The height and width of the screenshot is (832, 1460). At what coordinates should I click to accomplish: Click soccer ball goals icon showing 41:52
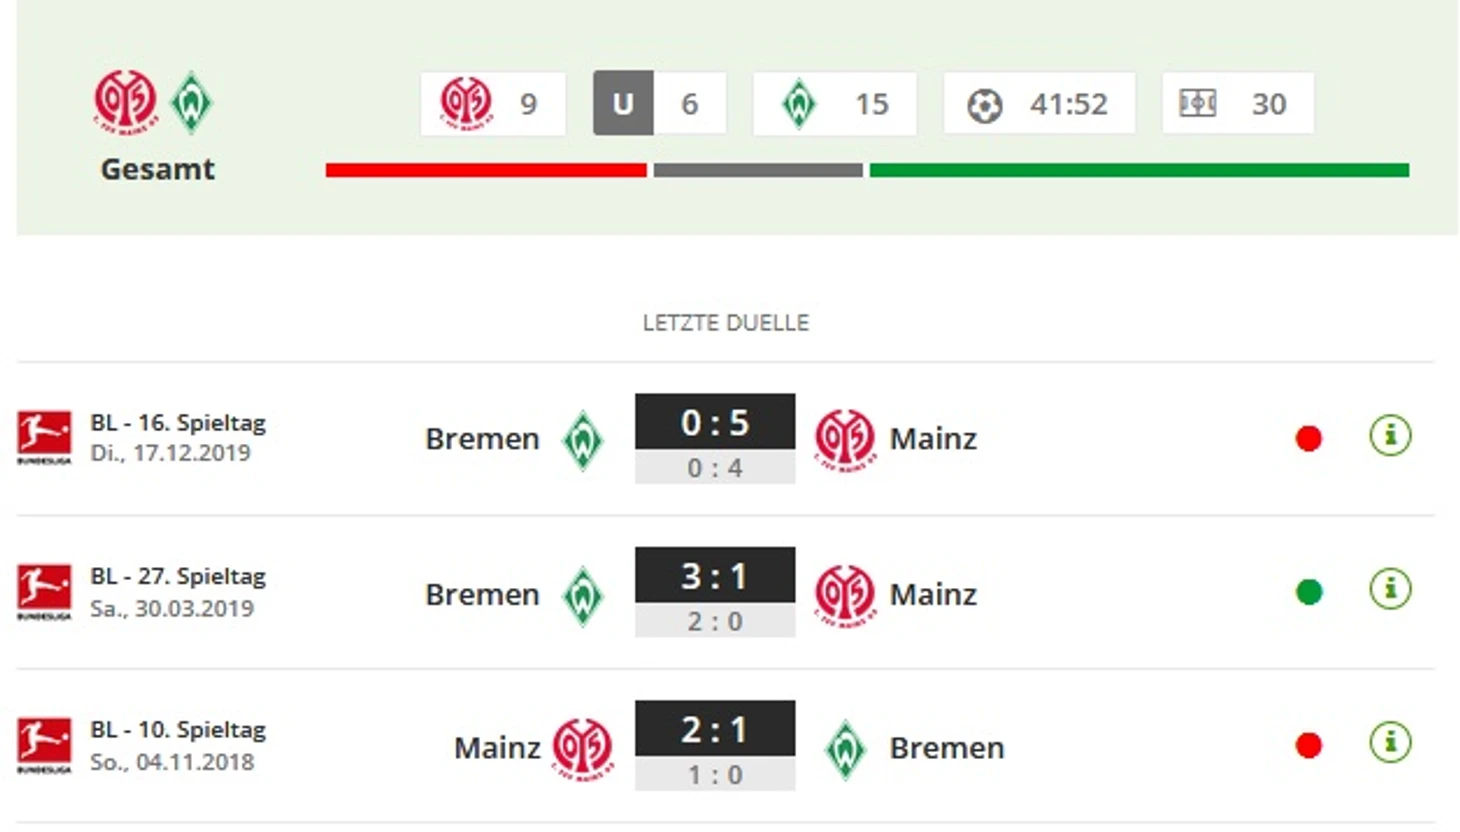tap(985, 104)
